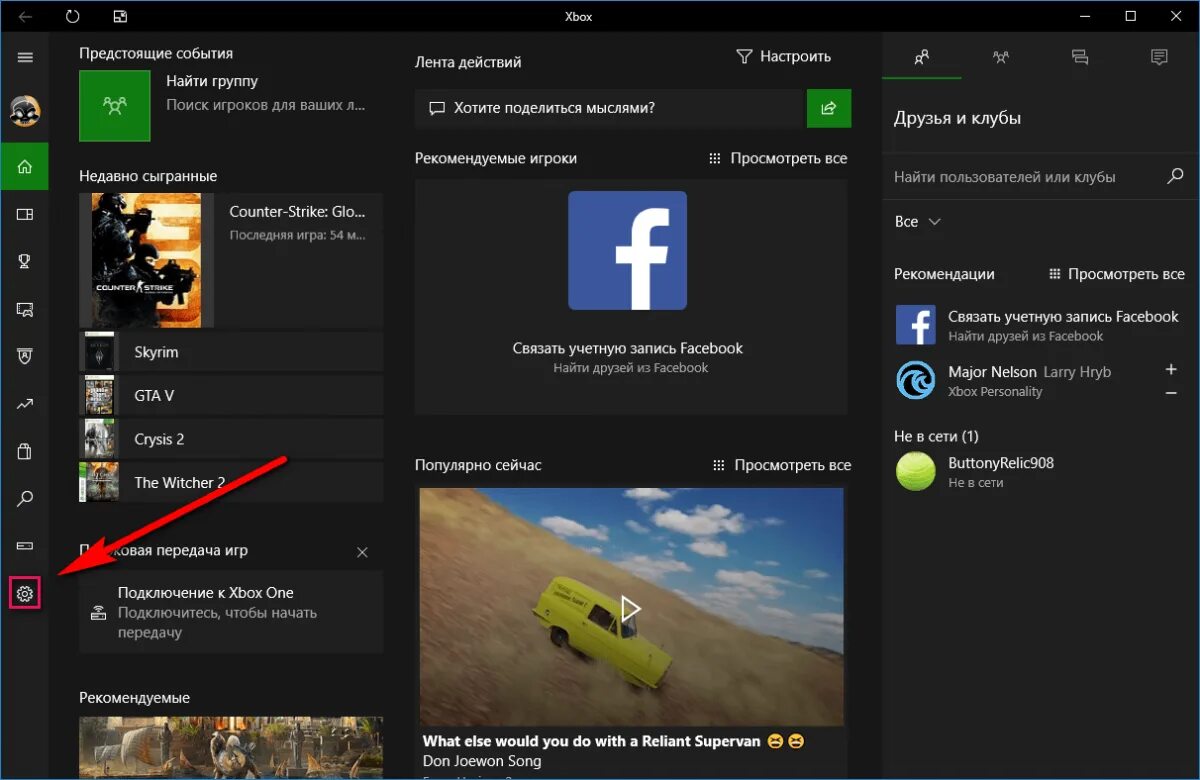Open the Counter-Strike cover thumbnail

(146, 260)
